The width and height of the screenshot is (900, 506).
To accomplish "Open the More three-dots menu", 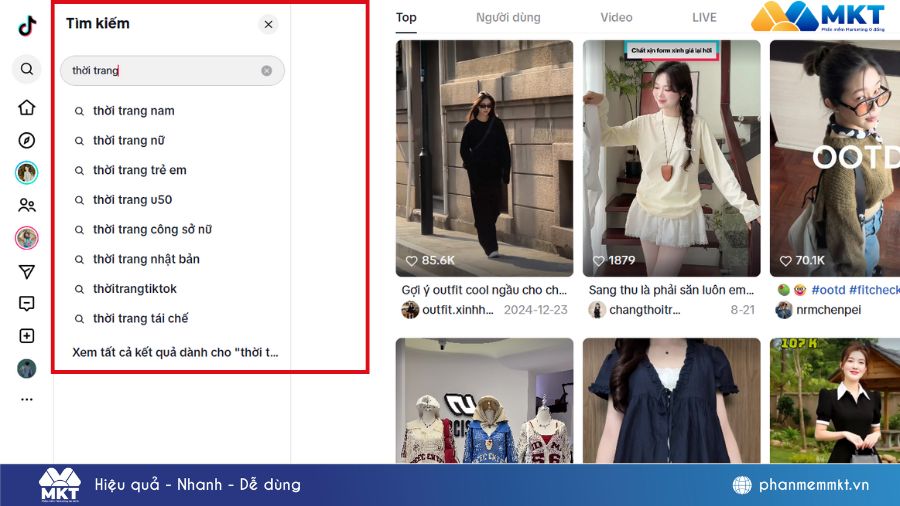I will 27,399.
